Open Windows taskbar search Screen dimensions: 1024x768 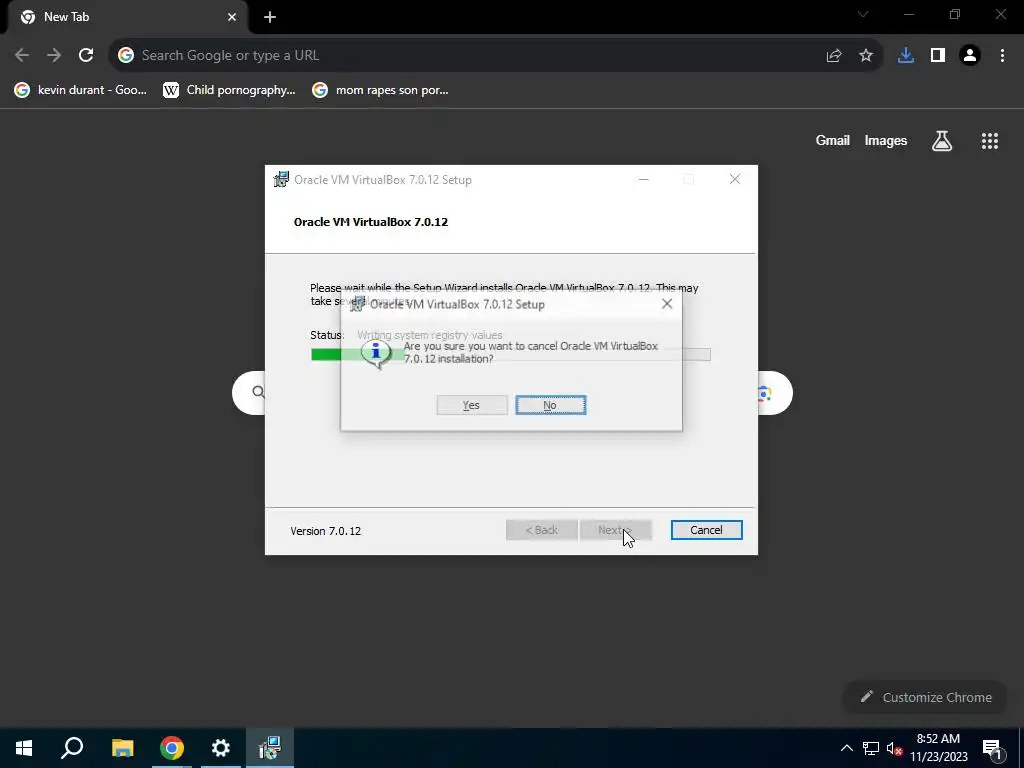[72, 748]
